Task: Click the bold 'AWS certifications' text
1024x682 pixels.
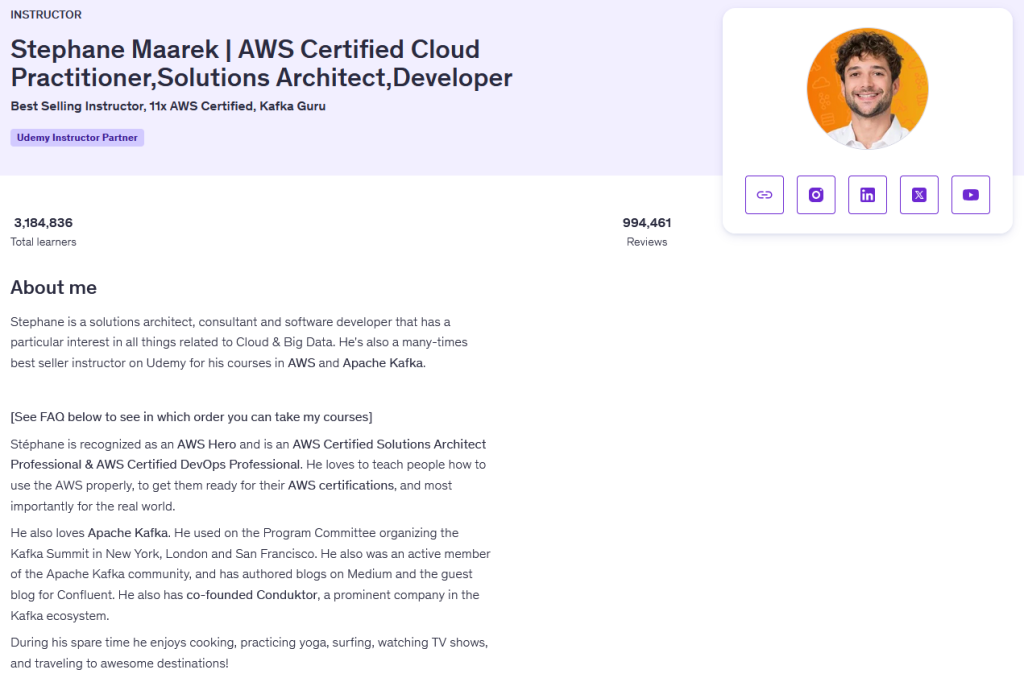Action: coord(341,486)
